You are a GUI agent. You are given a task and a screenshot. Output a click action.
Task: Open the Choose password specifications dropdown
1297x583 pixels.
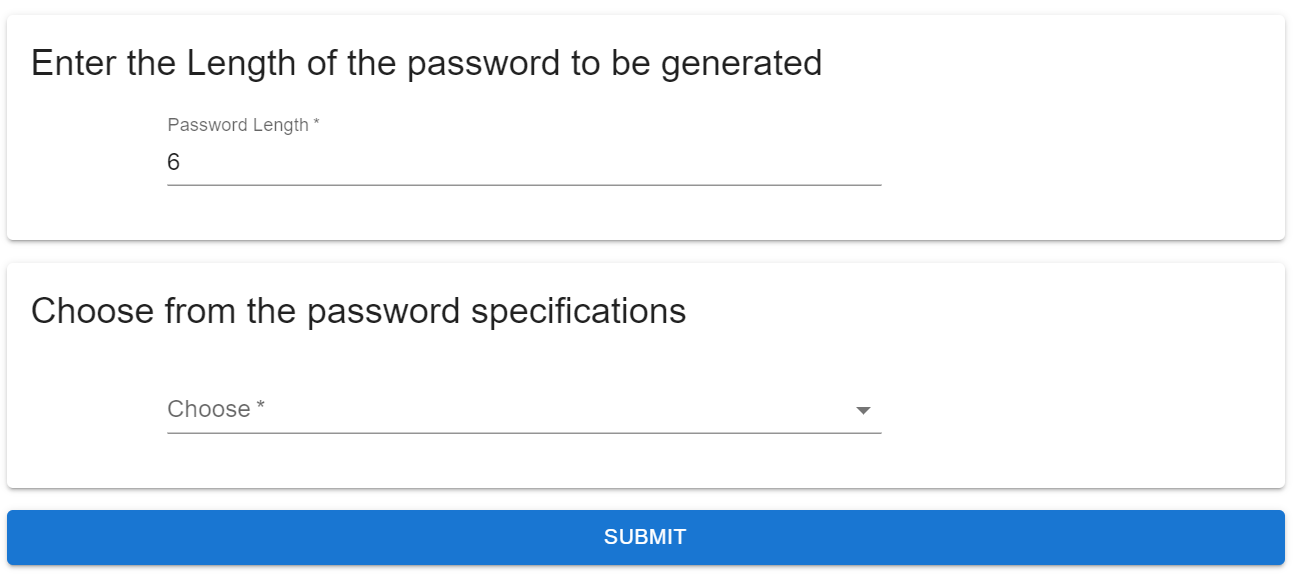(x=524, y=410)
